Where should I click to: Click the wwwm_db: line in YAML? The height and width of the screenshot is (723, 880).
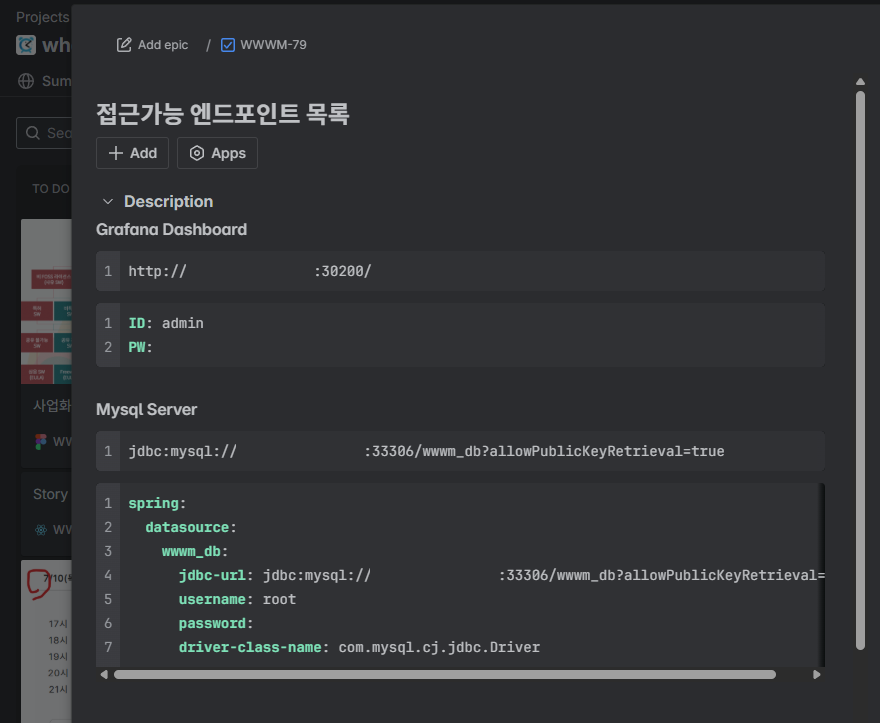point(195,552)
